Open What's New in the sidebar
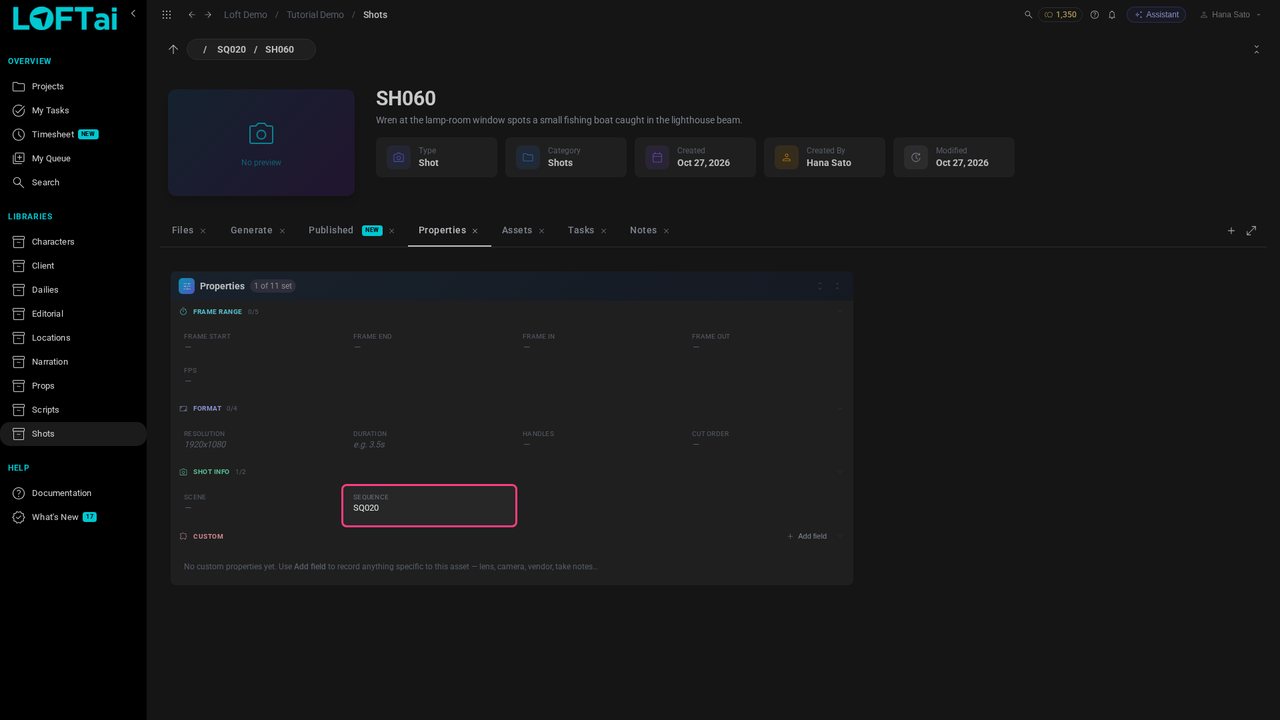The width and height of the screenshot is (1280, 720). coord(73,517)
